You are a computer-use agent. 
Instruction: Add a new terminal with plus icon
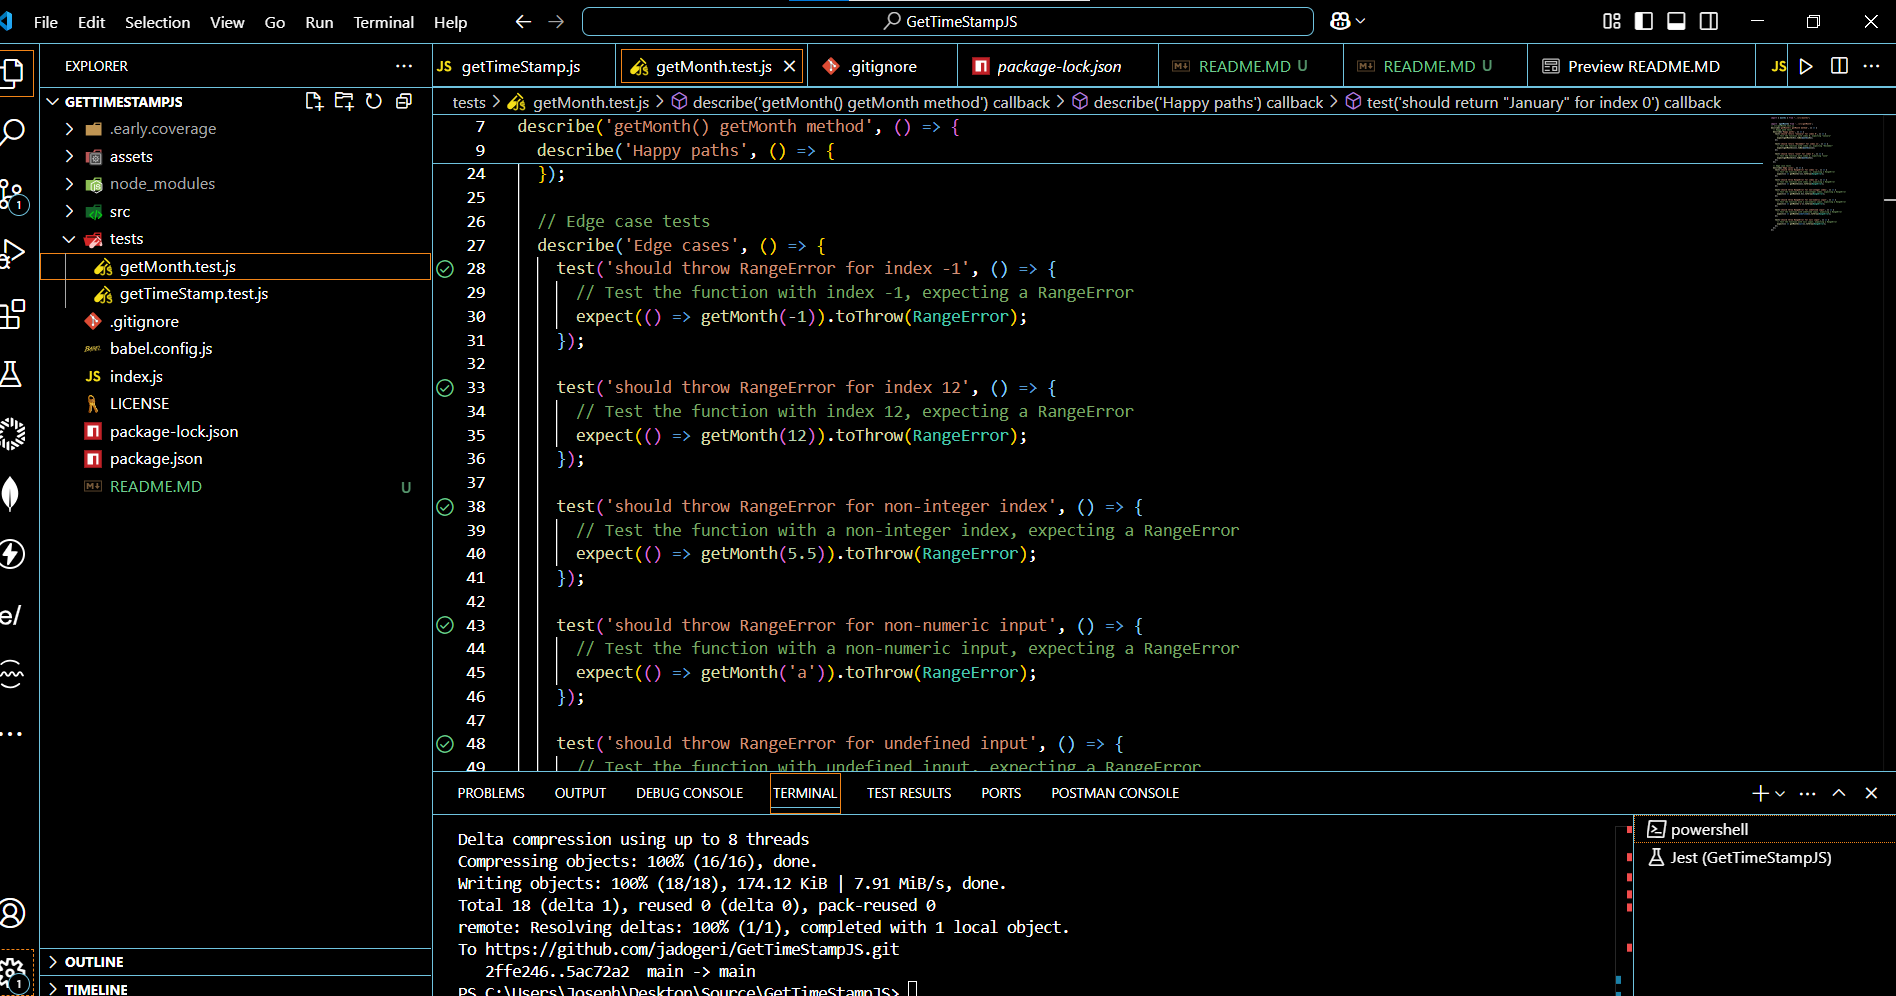click(1760, 793)
